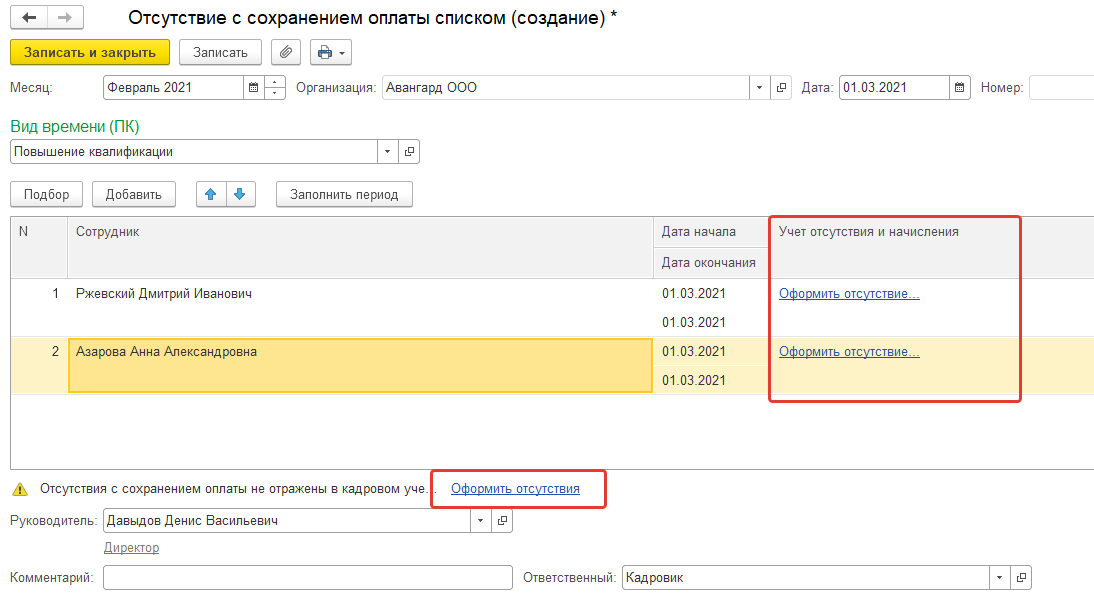Click the back navigation arrow
This screenshot has width=1094, height=600.
(x=29, y=18)
